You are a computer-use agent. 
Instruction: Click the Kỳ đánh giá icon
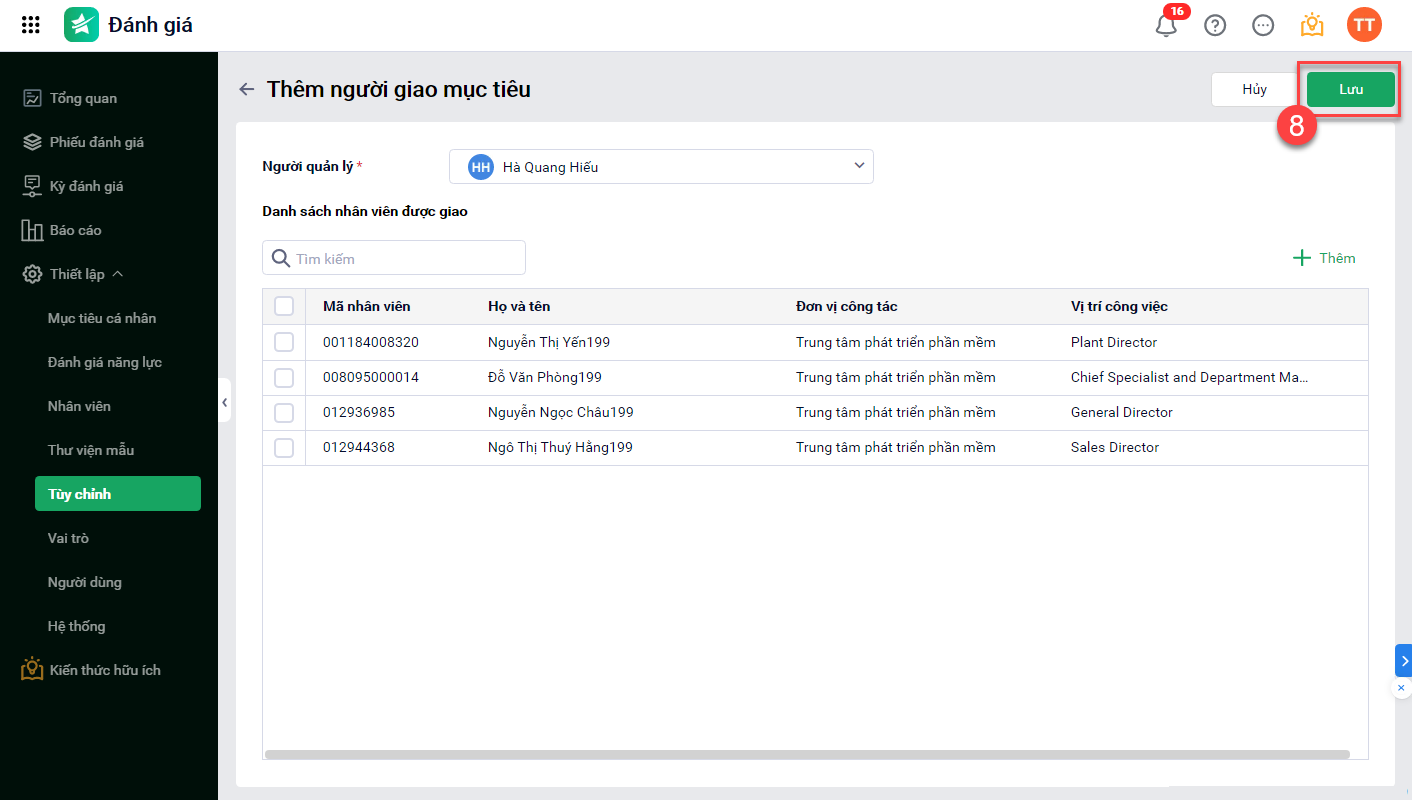click(x=32, y=186)
